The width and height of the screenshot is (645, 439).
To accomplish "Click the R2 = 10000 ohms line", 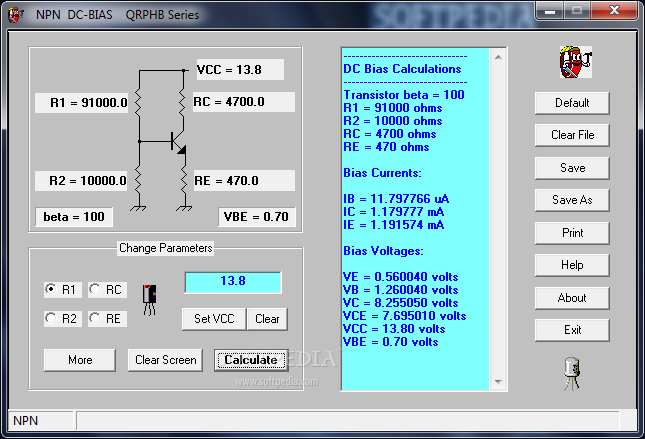I will [393, 121].
